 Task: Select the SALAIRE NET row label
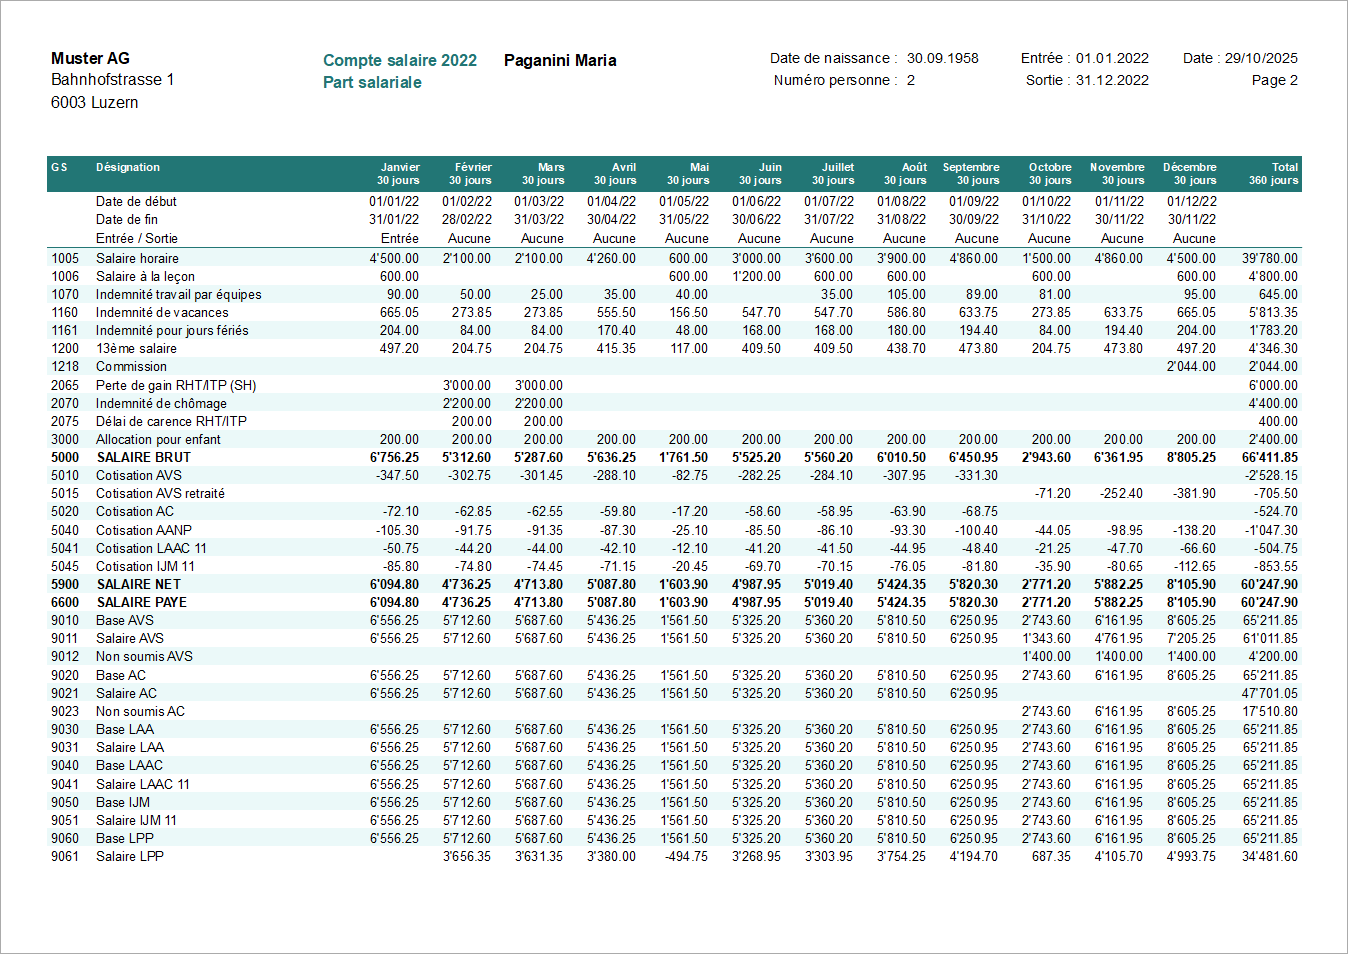[x=138, y=584]
